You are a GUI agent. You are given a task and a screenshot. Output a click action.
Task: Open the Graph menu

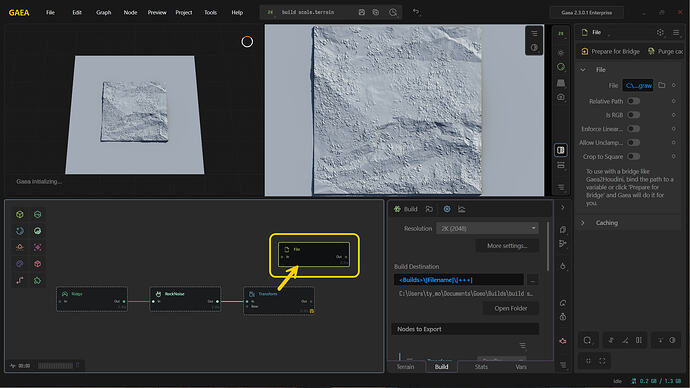tap(103, 12)
